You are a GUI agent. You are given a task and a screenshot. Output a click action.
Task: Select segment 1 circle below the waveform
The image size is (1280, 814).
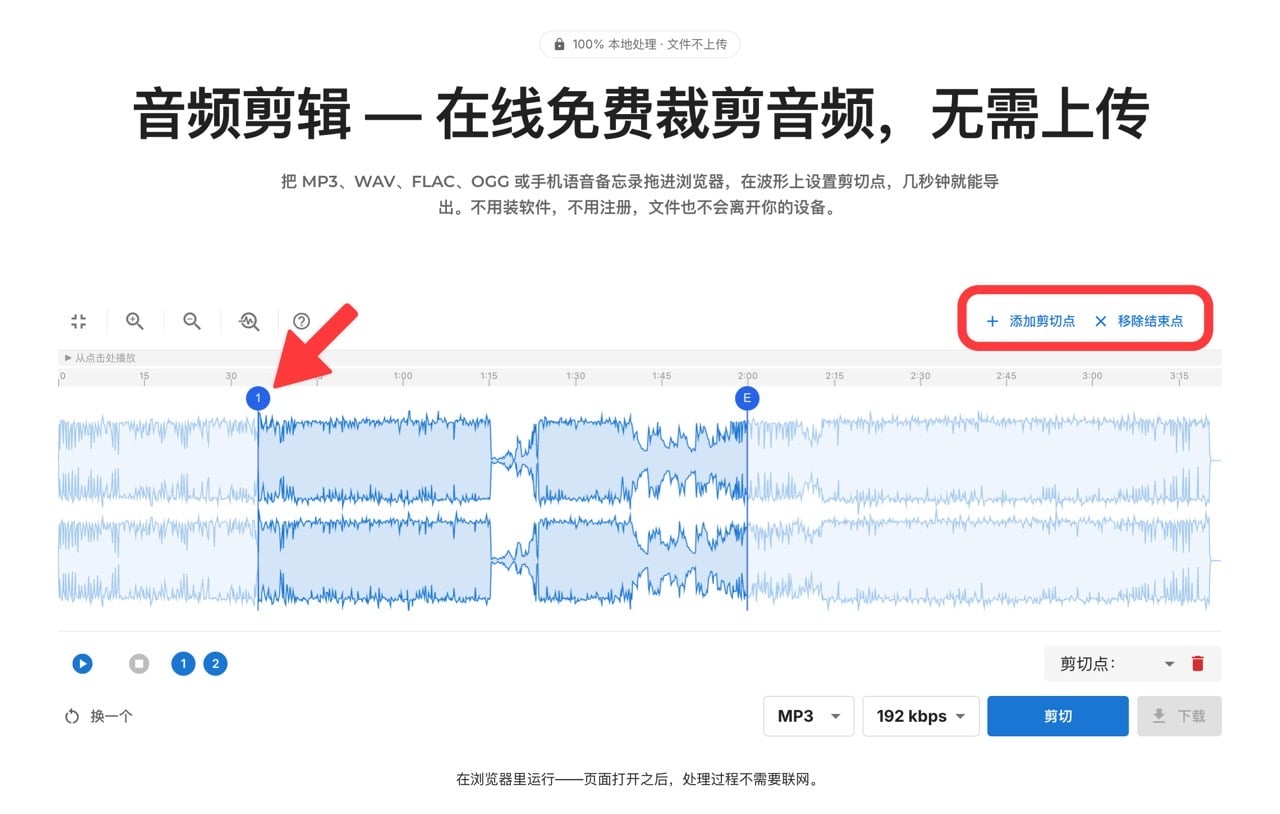click(183, 663)
